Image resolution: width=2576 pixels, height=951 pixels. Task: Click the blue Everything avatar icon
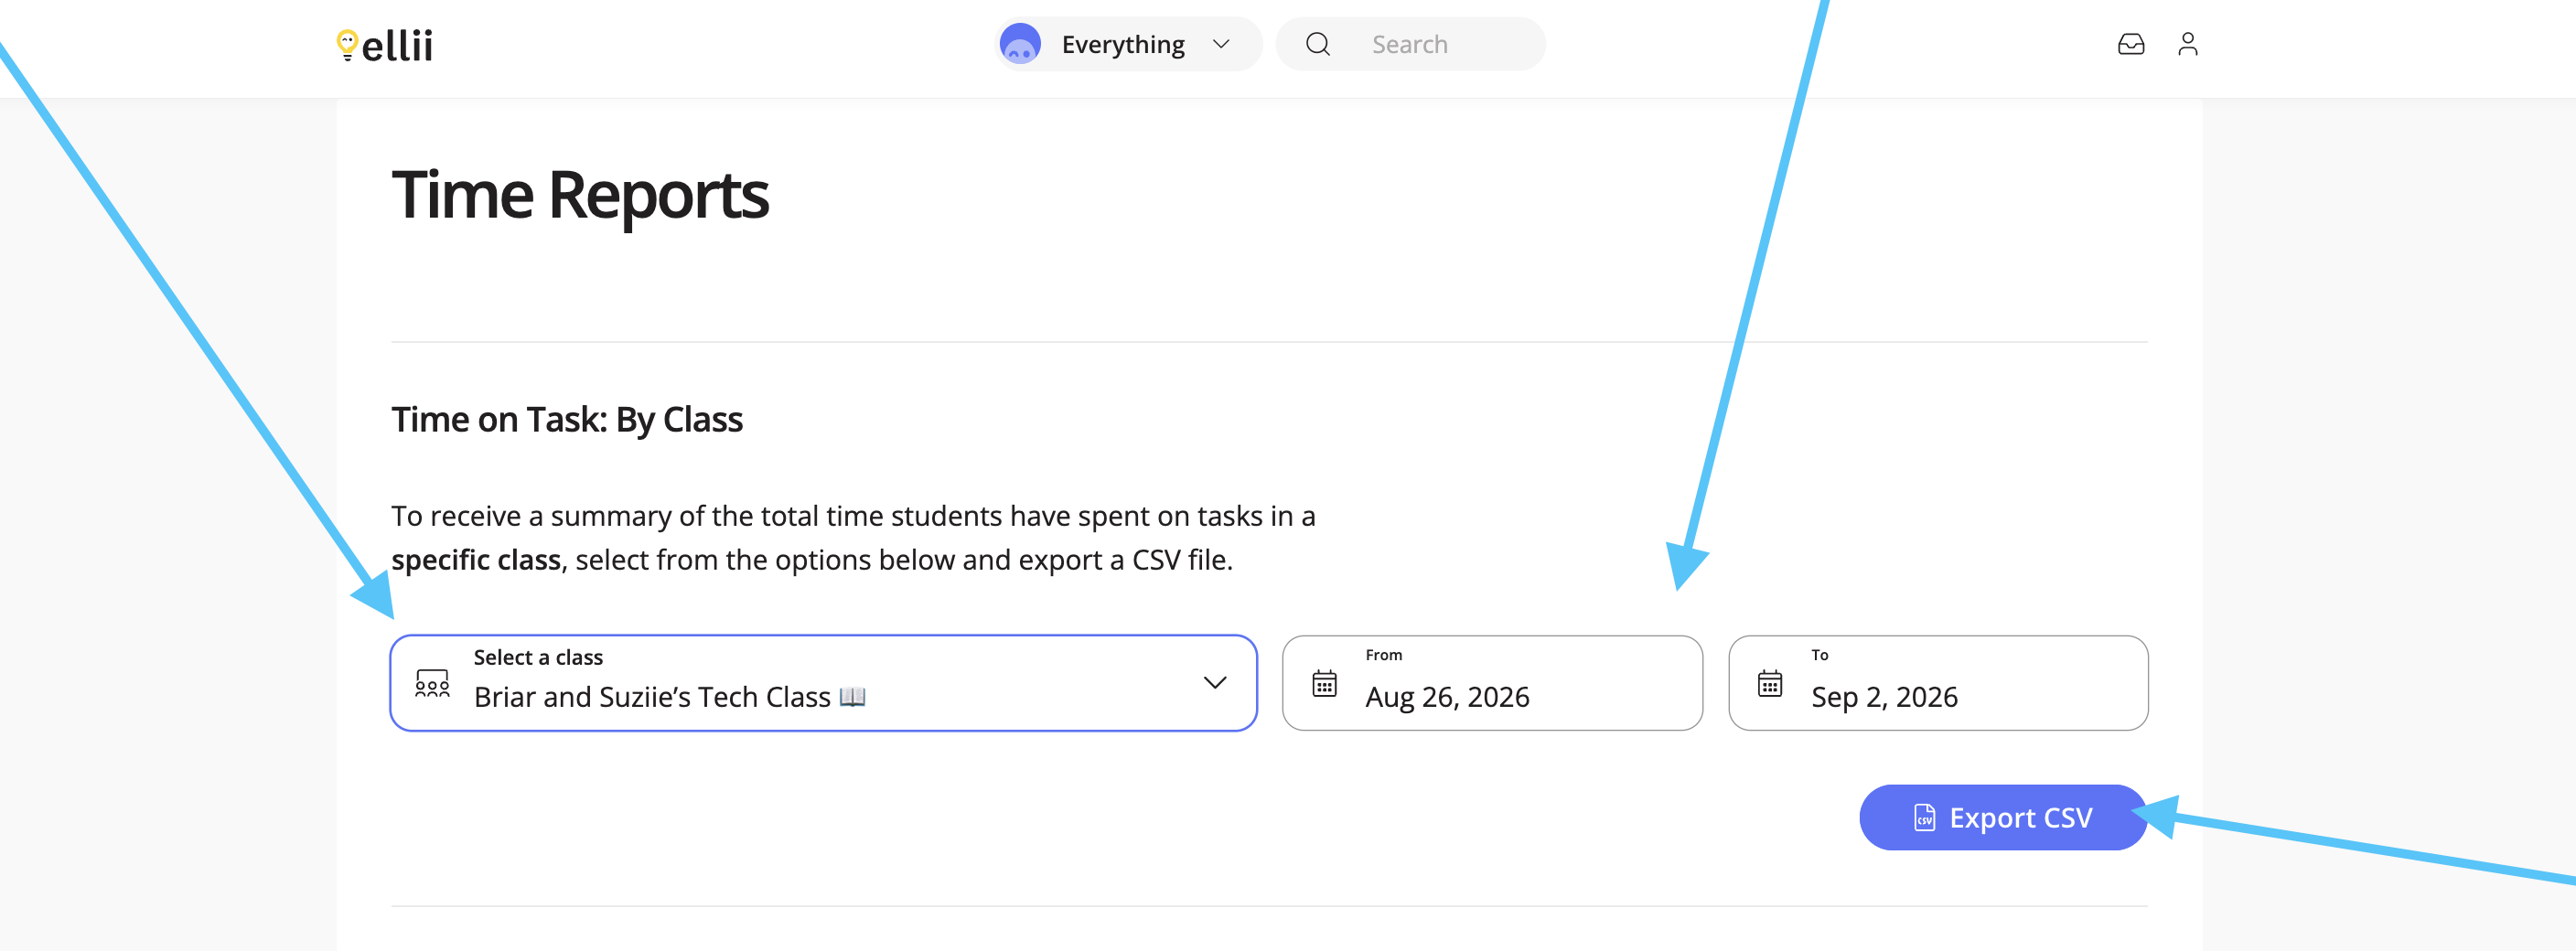pos(1020,44)
